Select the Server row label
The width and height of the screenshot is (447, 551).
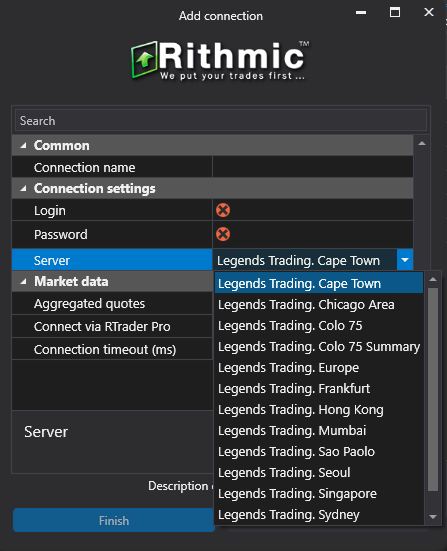(52, 260)
